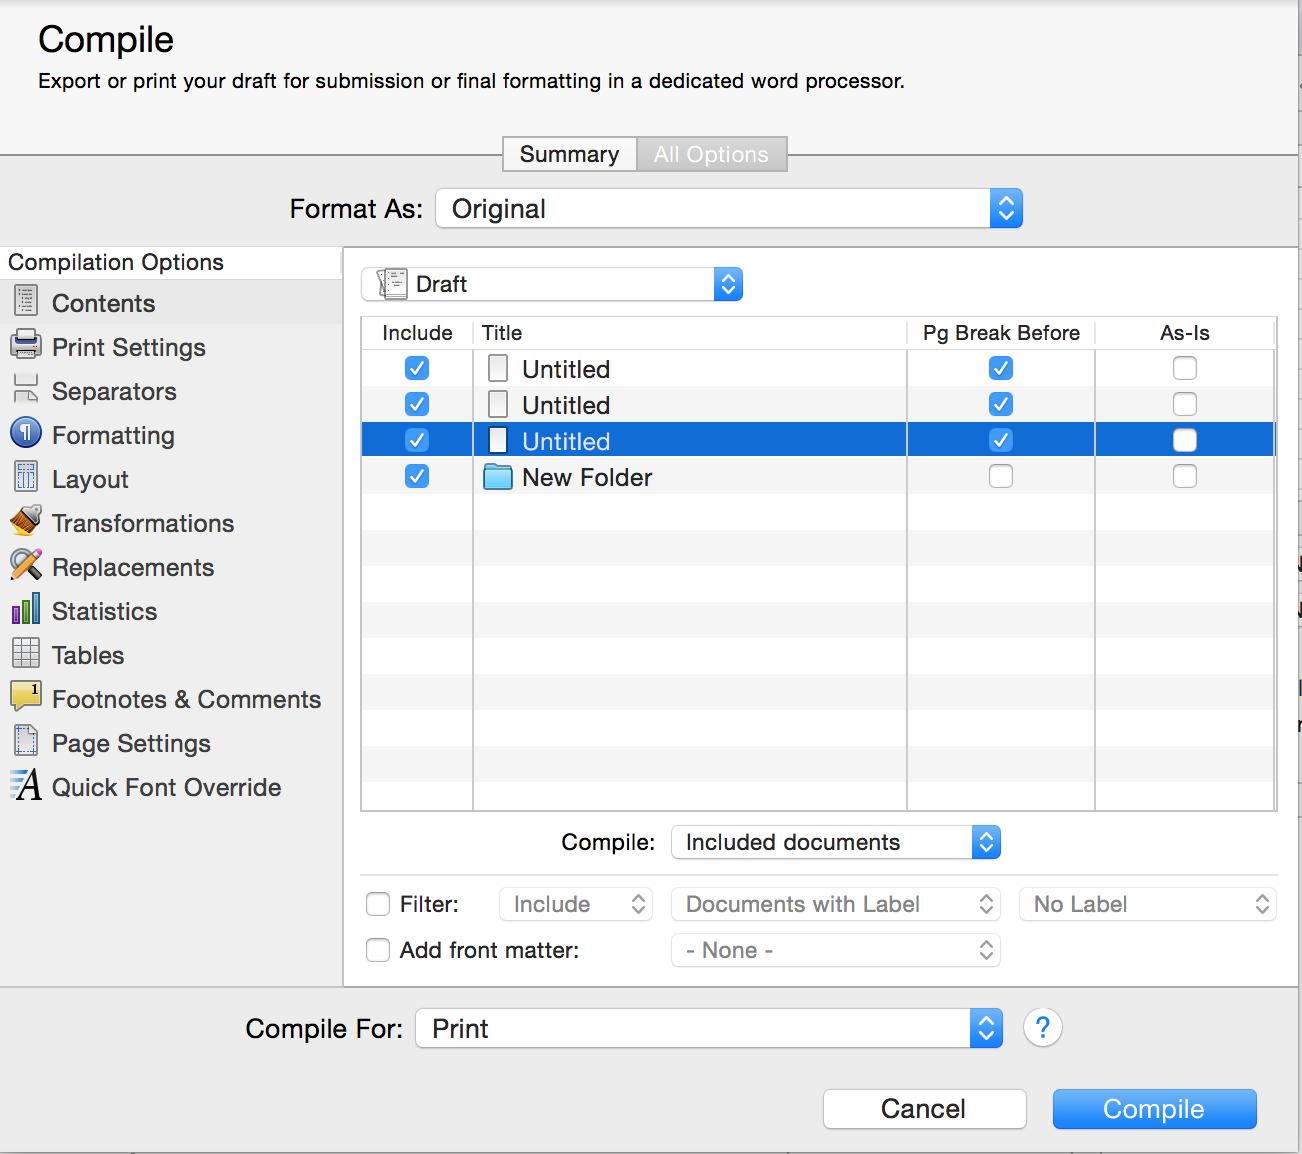Click the Print Settings printer icon
This screenshot has width=1302, height=1154.
pos(25,345)
